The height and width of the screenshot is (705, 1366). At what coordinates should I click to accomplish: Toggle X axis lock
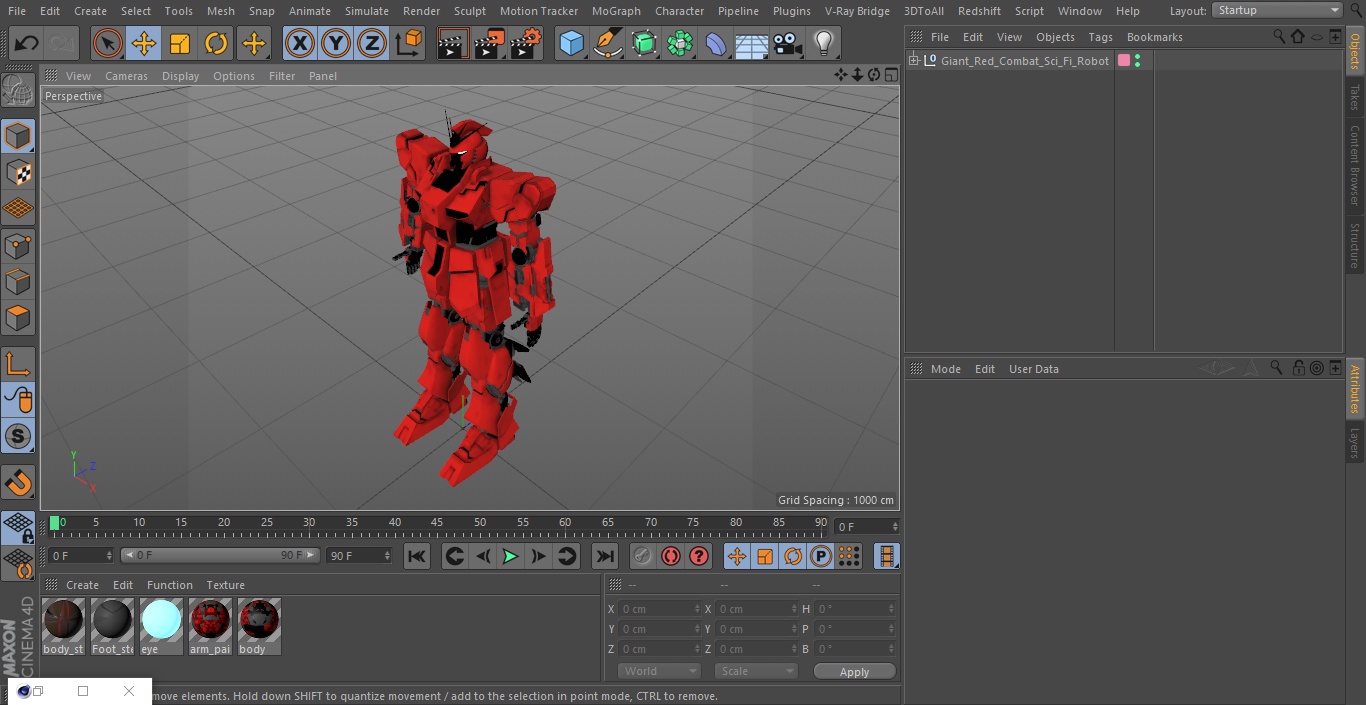click(300, 43)
